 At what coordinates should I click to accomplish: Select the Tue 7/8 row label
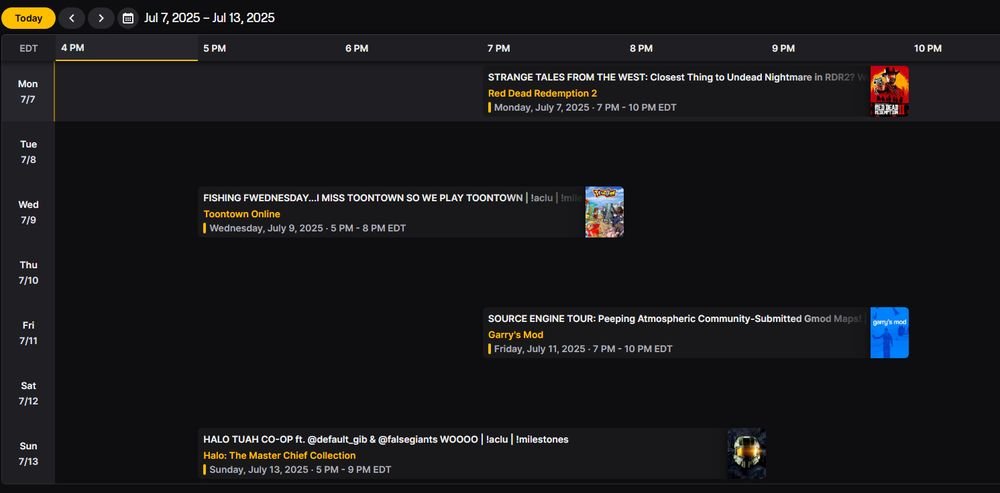tap(28, 152)
